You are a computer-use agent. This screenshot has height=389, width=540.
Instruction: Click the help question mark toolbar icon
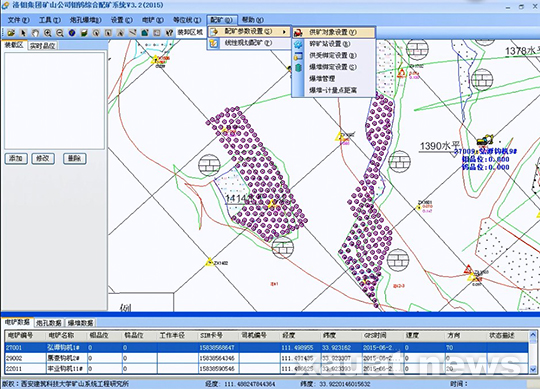point(169,33)
